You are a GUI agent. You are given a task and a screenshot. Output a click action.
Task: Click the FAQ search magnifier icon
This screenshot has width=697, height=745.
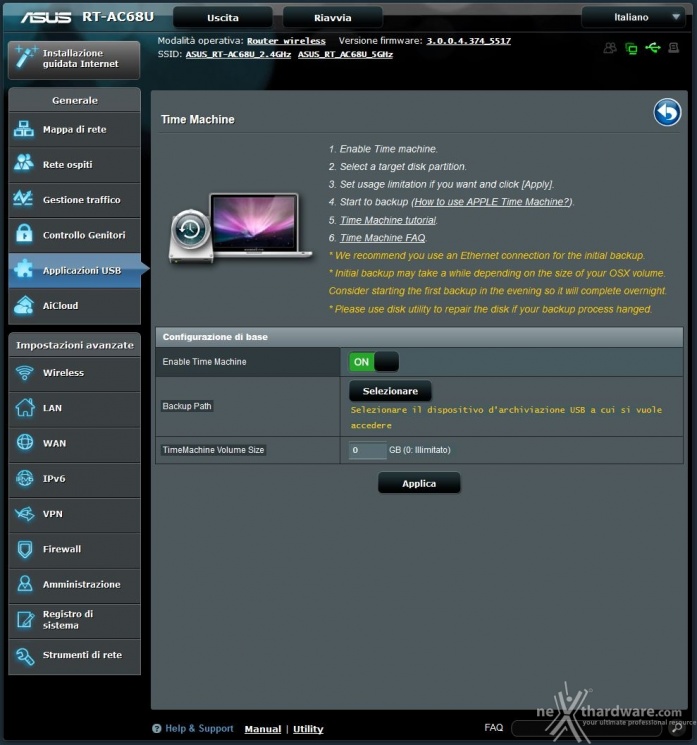point(677,728)
